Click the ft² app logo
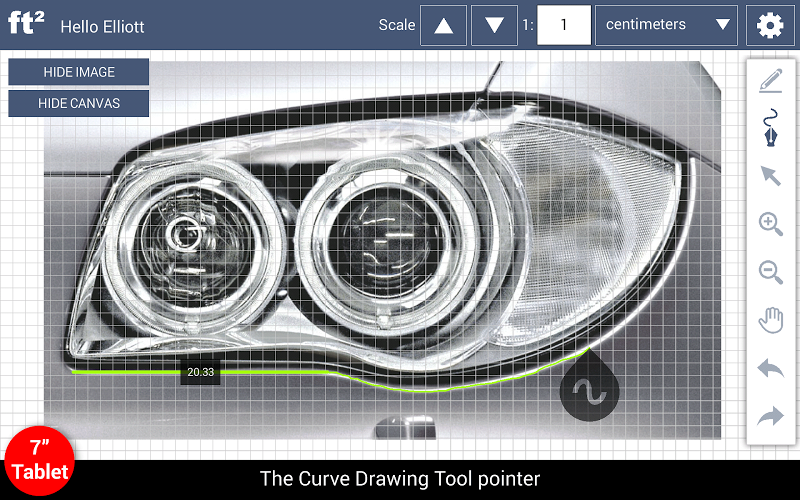The height and width of the screenshot is (500, 800). (26, 23)
